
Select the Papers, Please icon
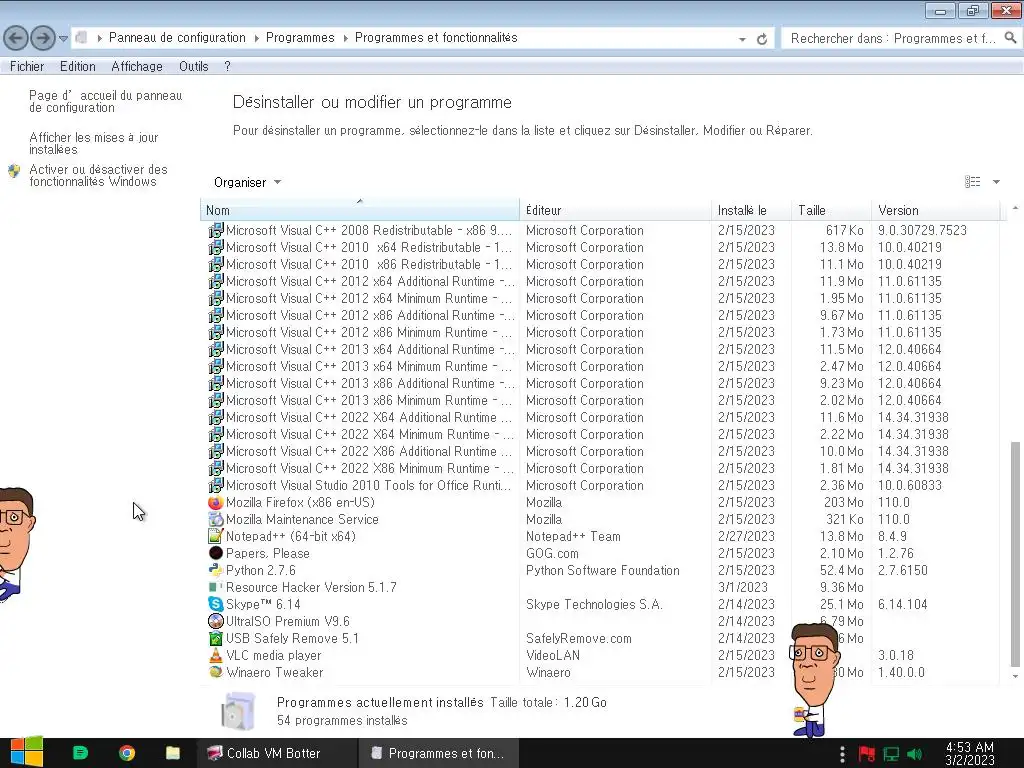(x=216, y=553)
